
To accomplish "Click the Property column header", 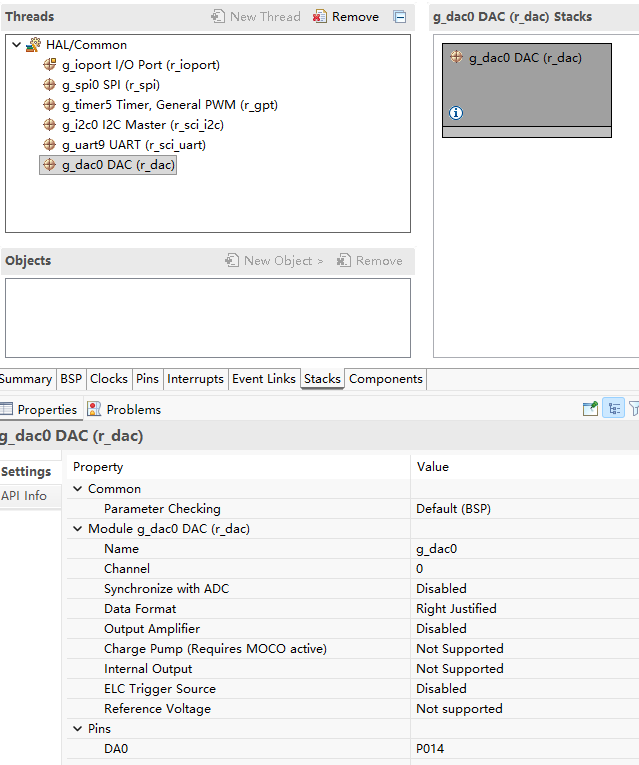I will coord(239,467).
